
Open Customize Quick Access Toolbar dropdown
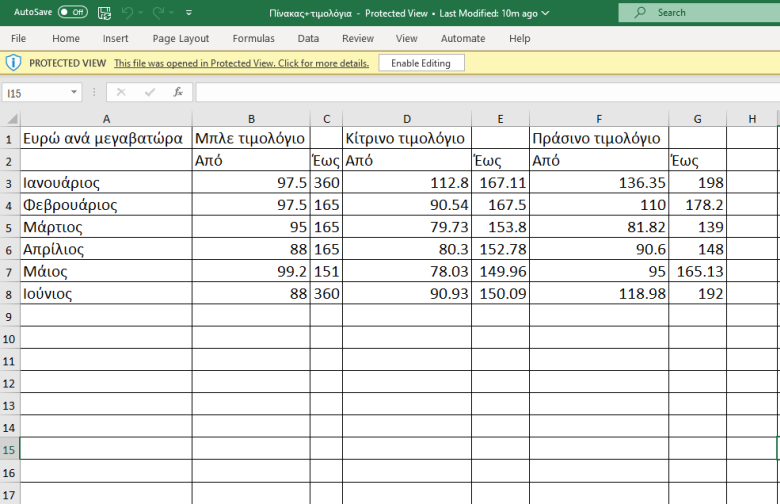point(189,13)
